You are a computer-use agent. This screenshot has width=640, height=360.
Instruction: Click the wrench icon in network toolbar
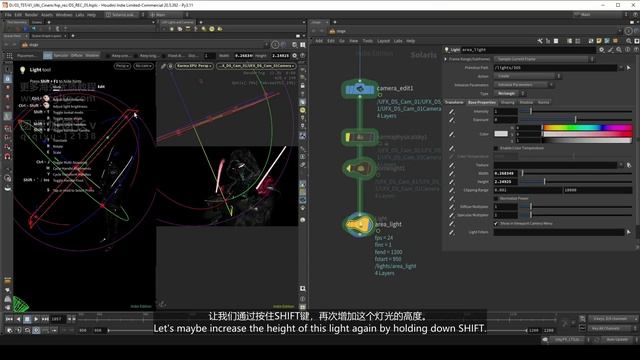(x=540, y=41)
